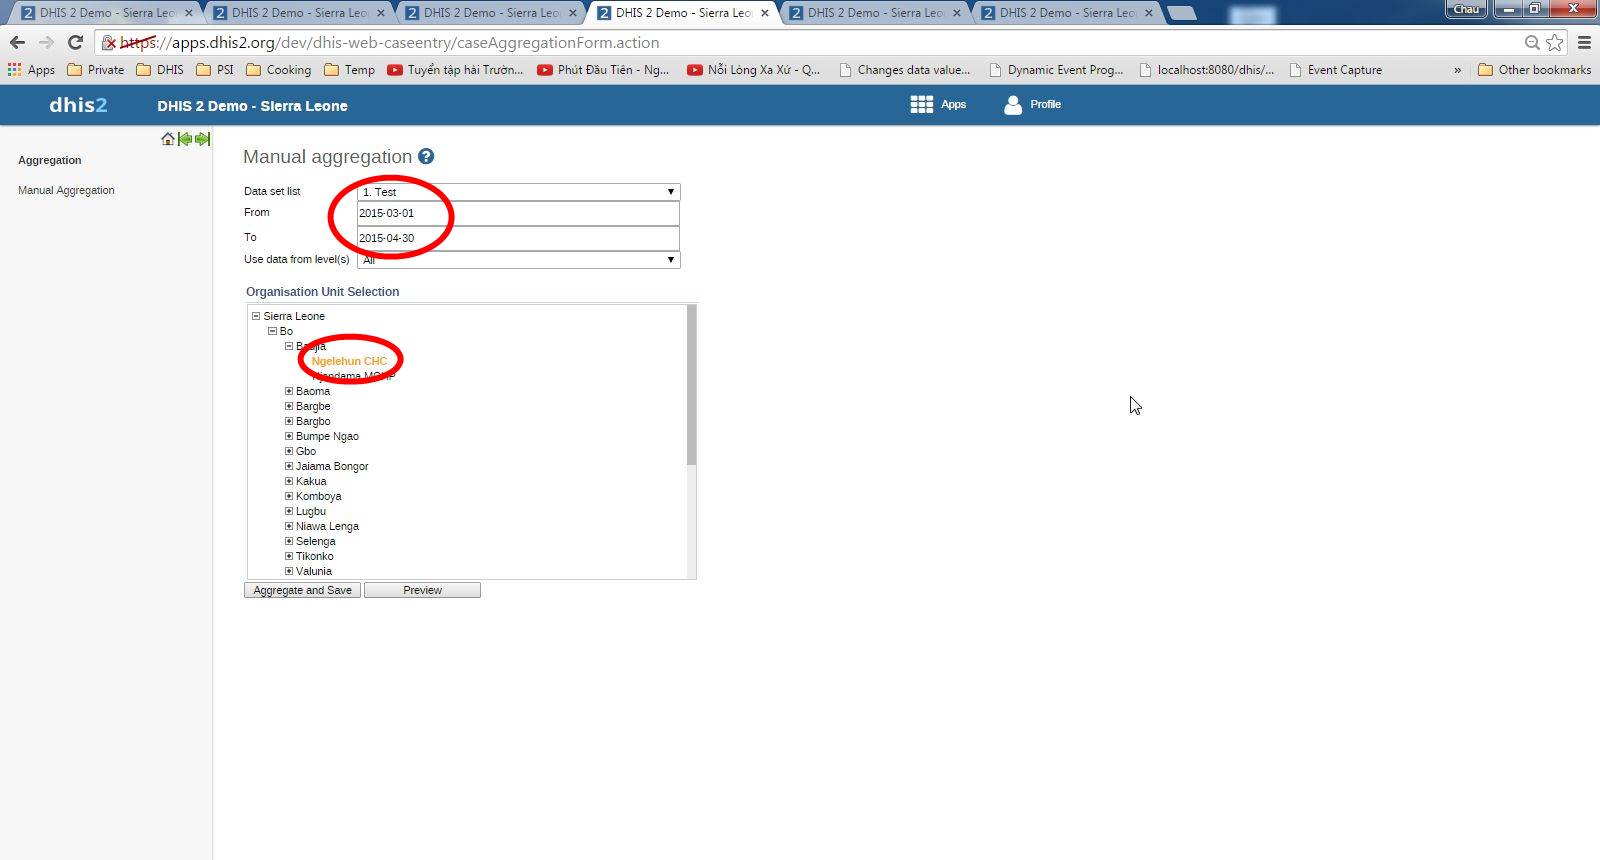This screenshot has width=1600, height=860.
Task: Open the Other bookmarks folder
Action: (1534, 70)
